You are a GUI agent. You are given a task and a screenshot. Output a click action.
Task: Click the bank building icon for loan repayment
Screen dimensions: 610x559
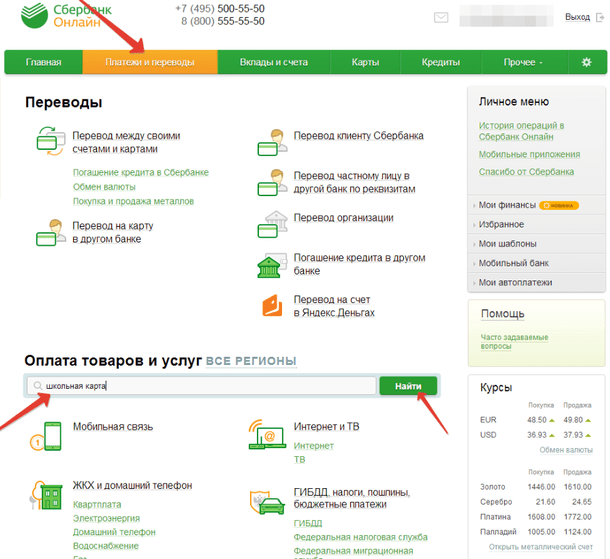pos(272,265)
